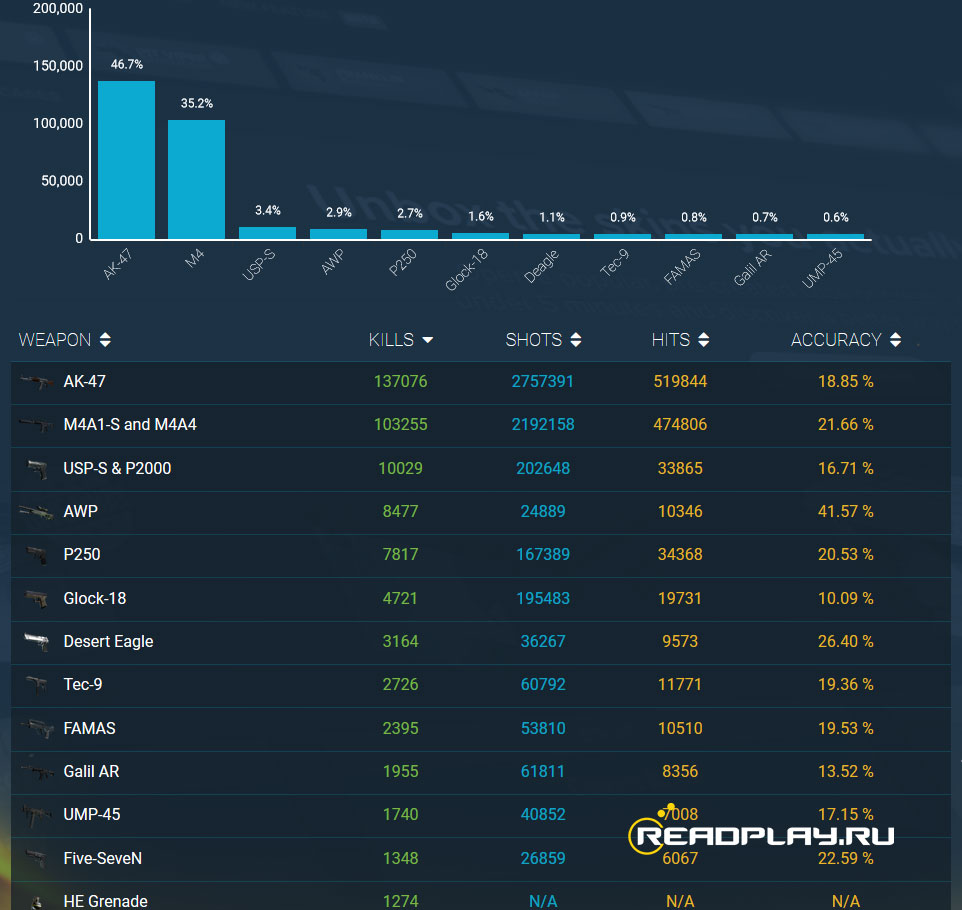962x910 pixels.
Task: Click the AK-47 bar in the chart
Action: click(126, 160)
